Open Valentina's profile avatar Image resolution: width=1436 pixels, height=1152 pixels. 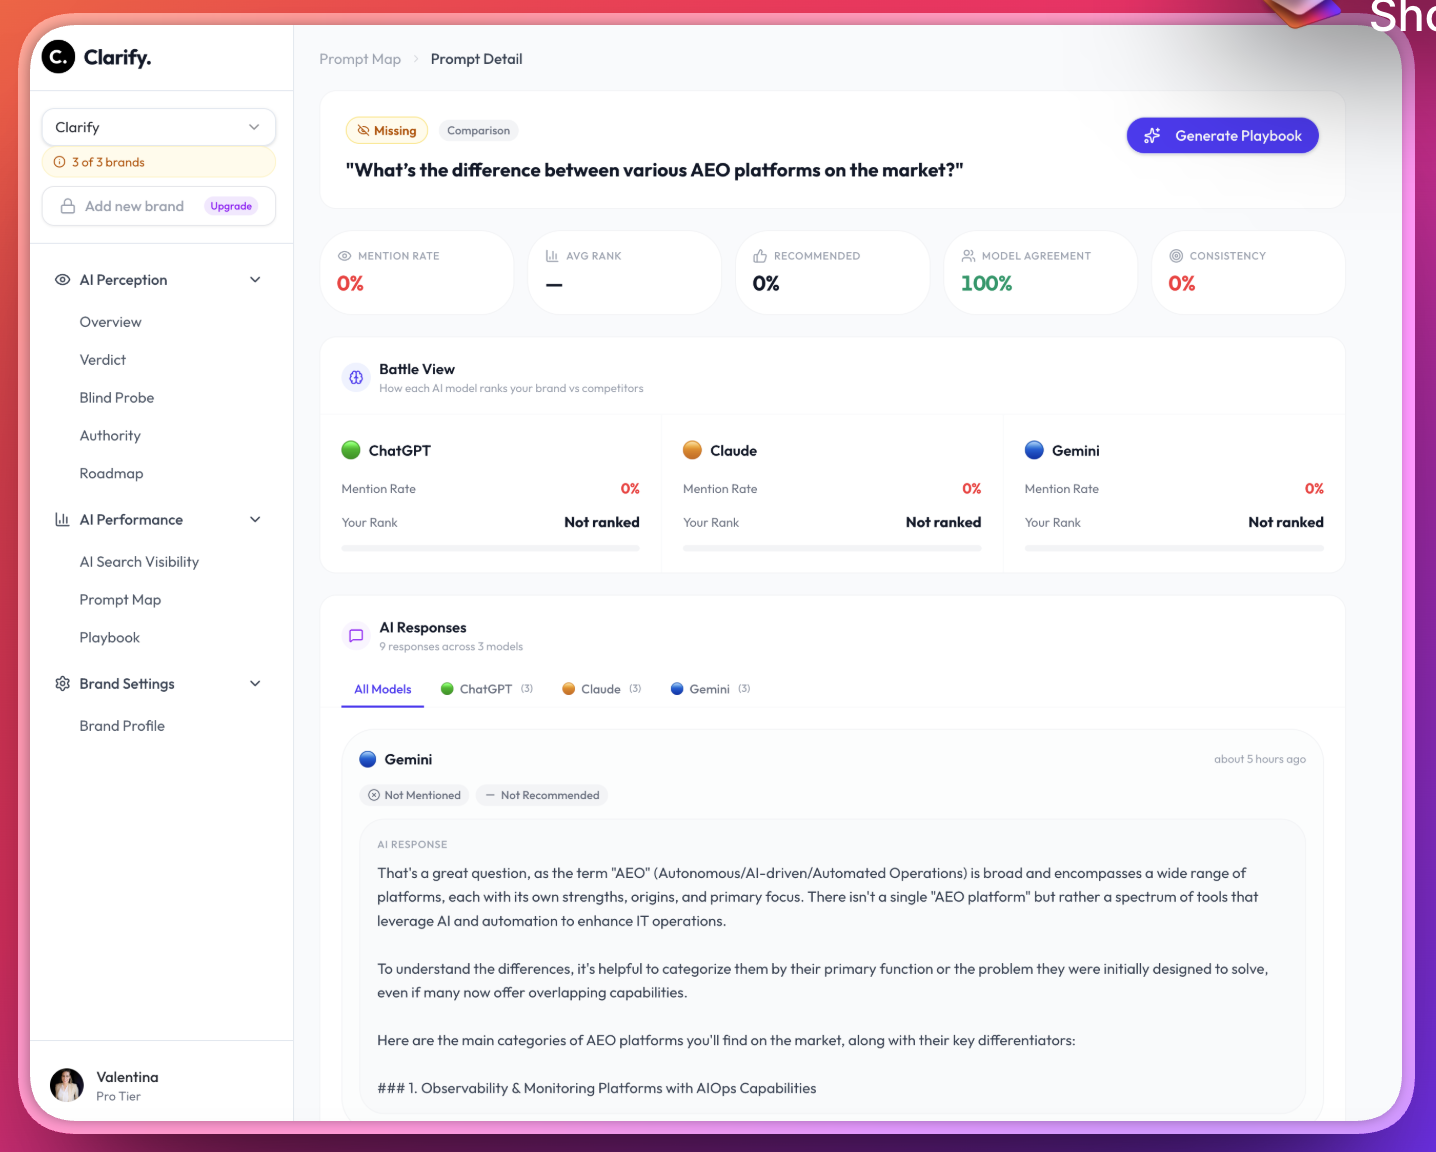pos(67,1085)
